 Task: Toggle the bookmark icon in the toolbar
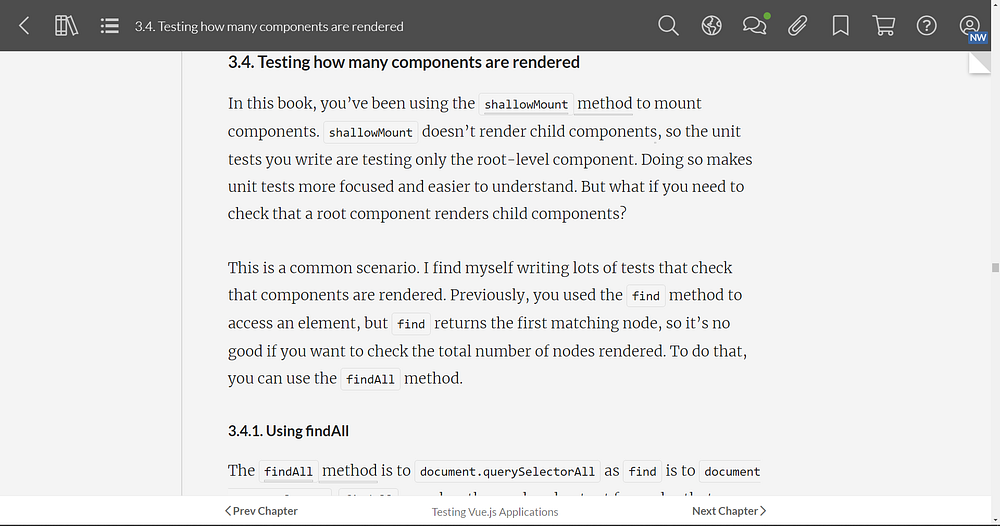[841, 26]
